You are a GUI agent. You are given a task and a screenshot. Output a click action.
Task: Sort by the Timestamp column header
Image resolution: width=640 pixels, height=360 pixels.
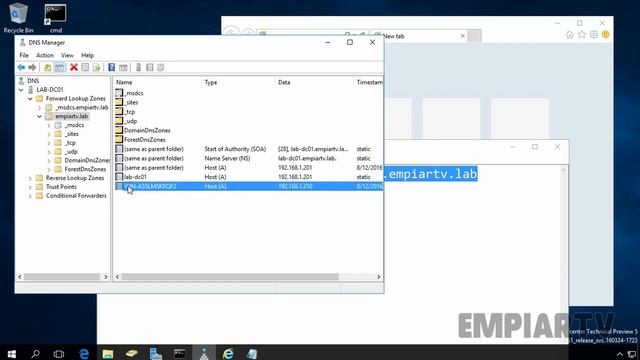(369, 82)
